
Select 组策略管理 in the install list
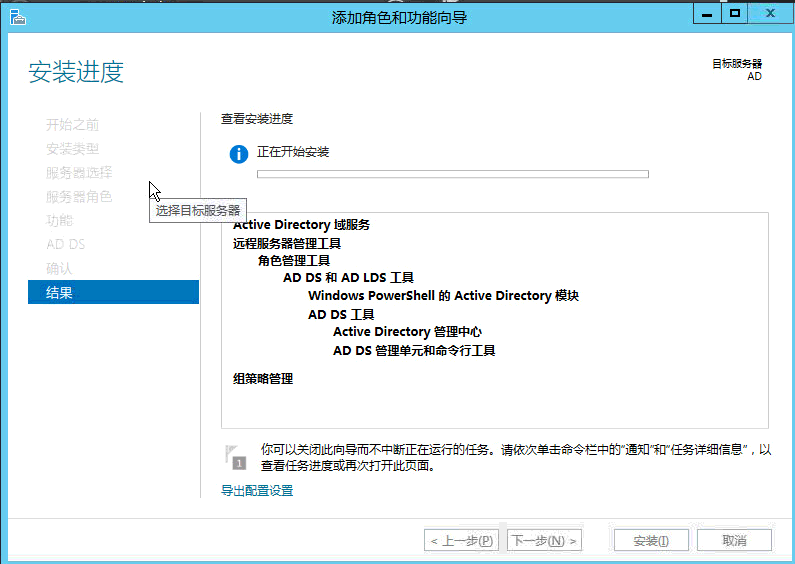(x=263, y=378)
